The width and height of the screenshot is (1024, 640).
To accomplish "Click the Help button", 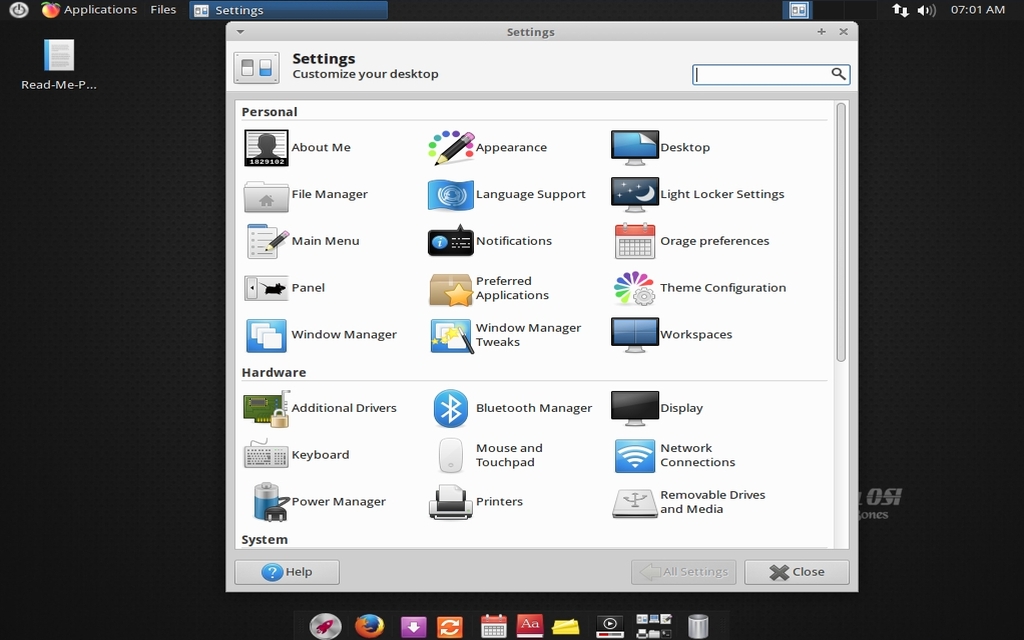I will pyautogui.click(x=287, y=571).
